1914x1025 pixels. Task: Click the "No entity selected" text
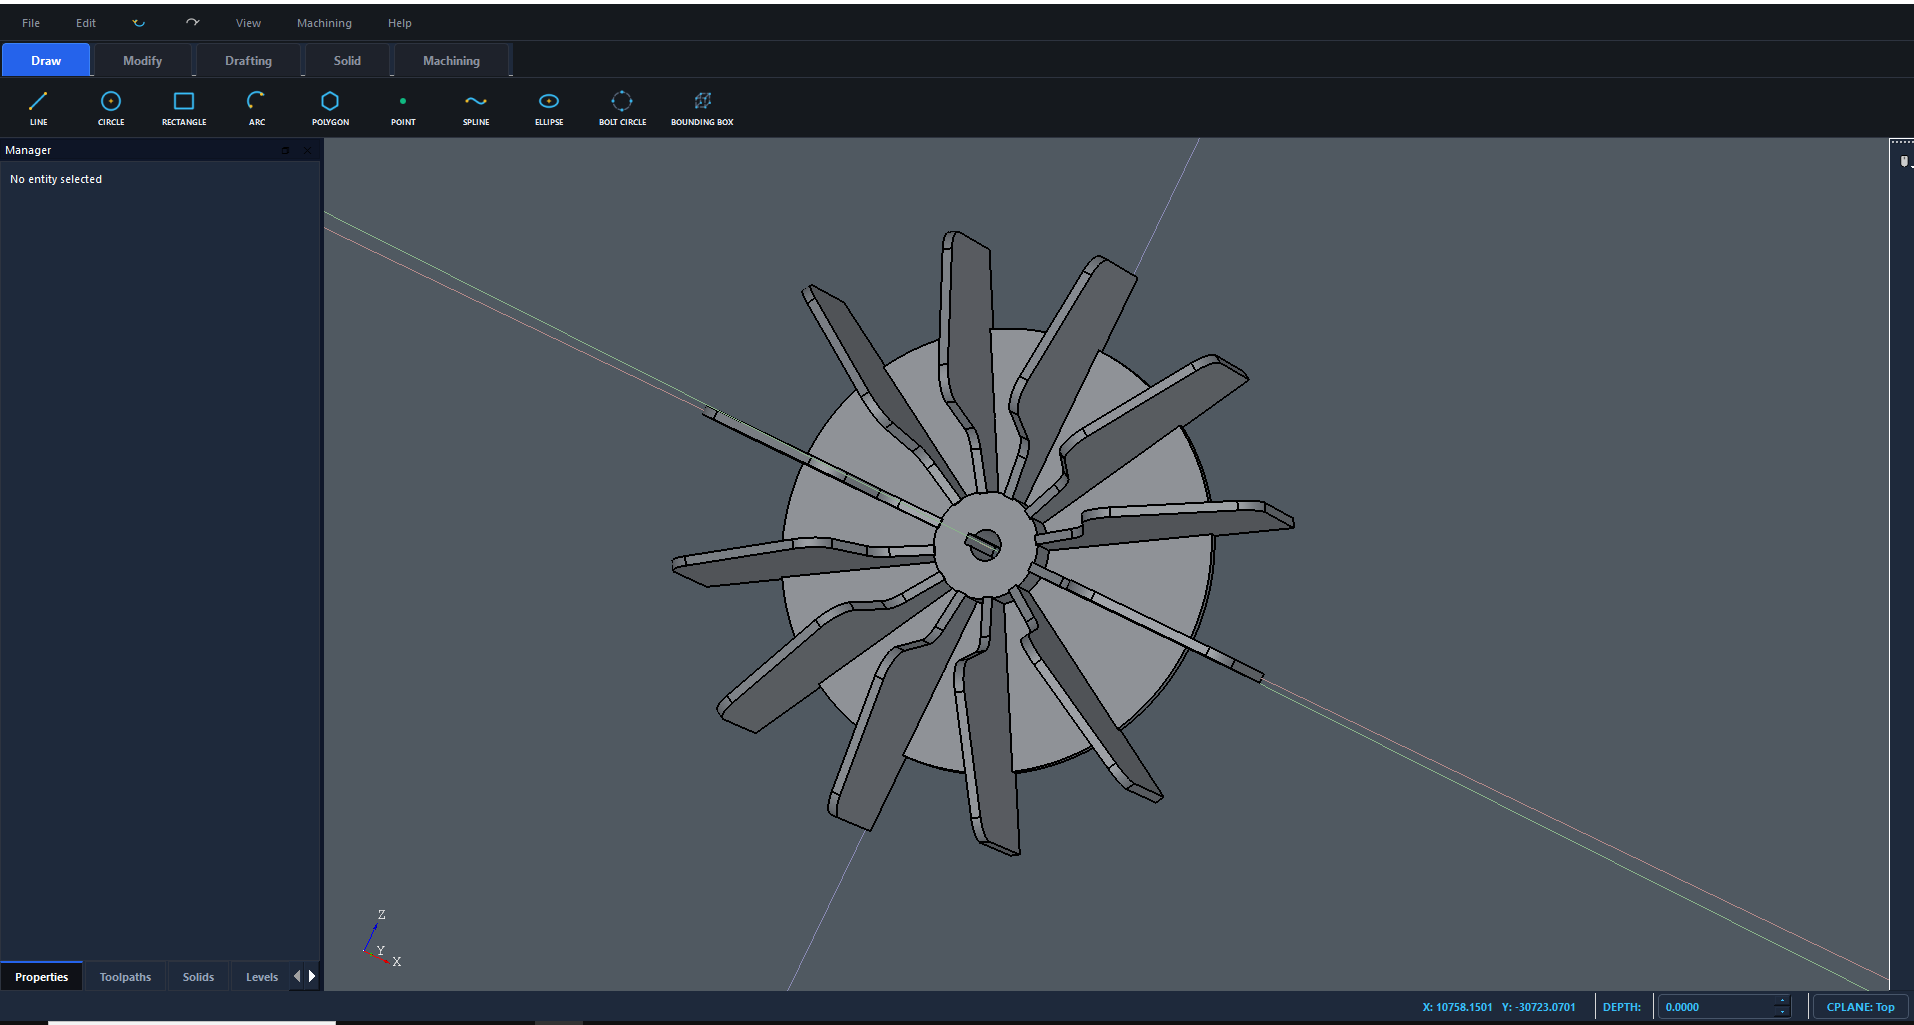(56, 179)
